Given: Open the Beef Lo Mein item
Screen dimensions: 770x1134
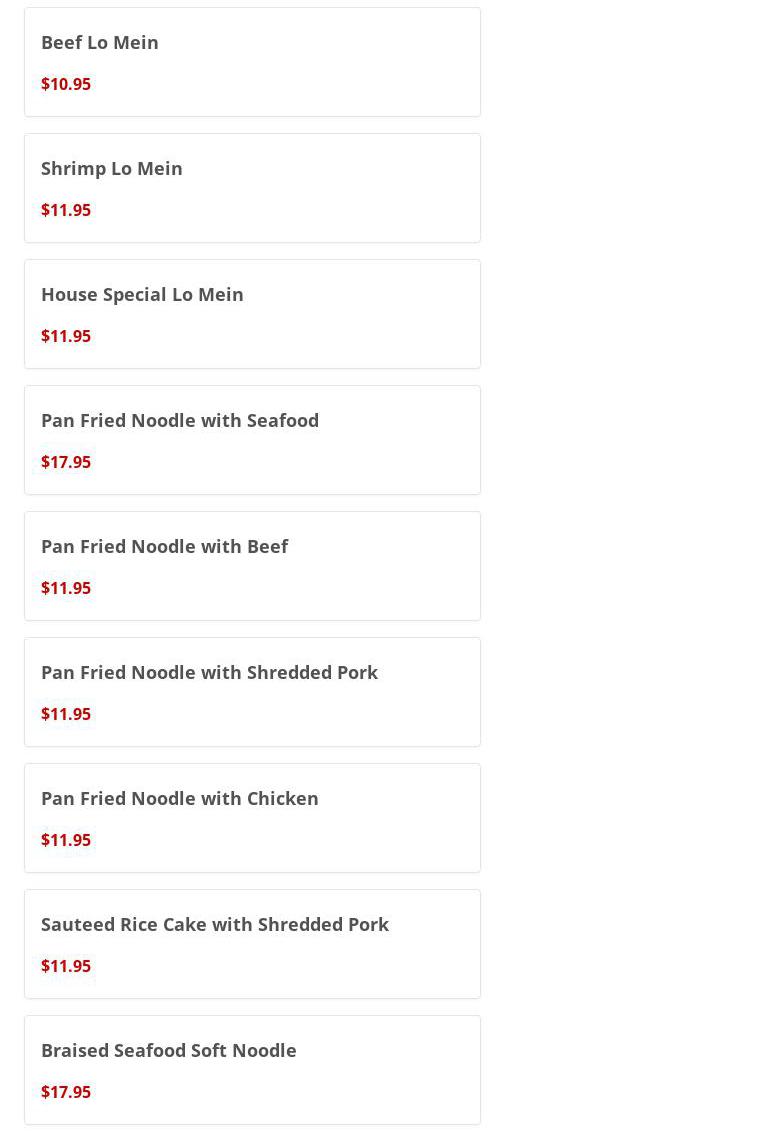Looking at the screenshot, I should [100, 42].
